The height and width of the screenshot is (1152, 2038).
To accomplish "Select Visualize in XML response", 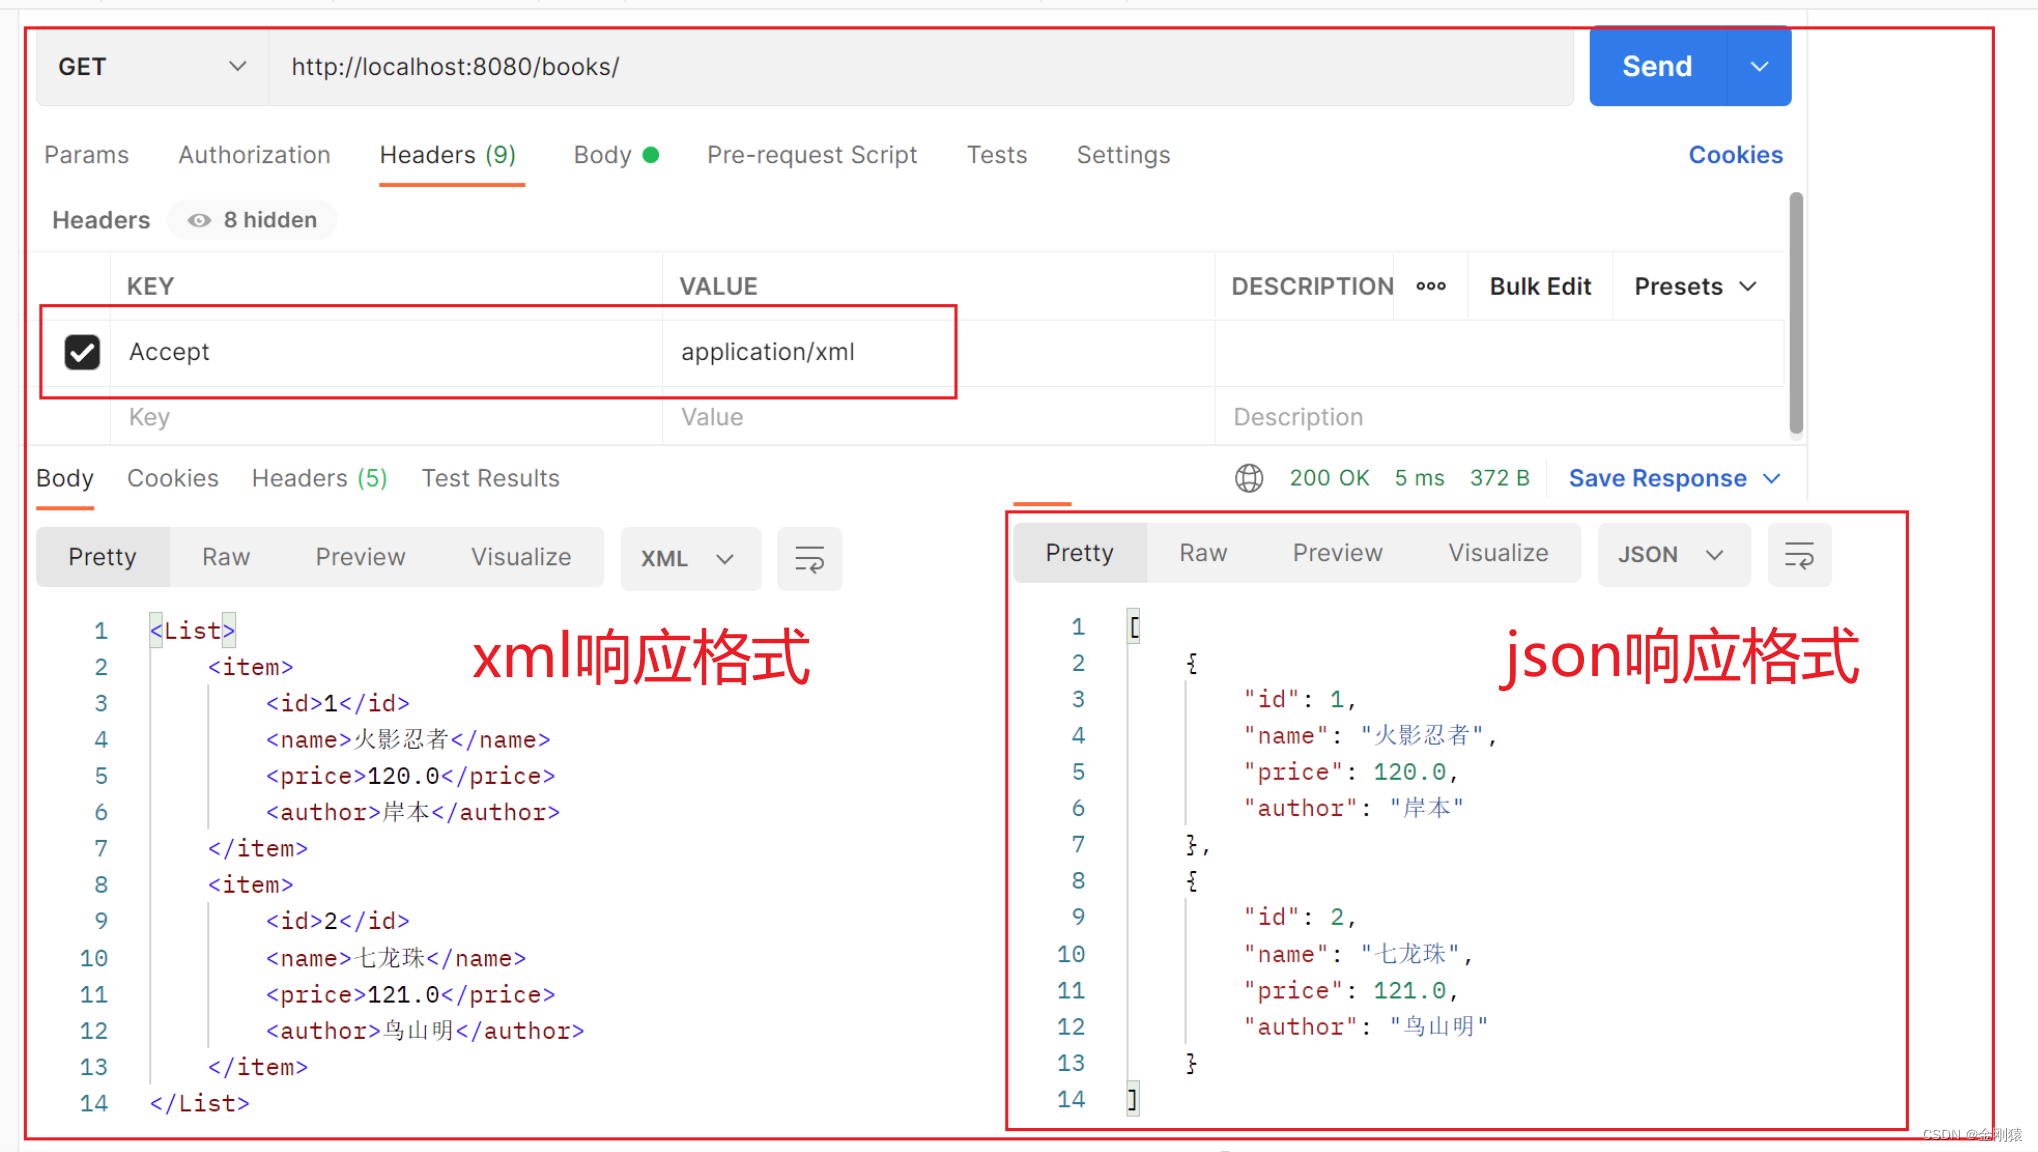I will (x=521, y=557).
